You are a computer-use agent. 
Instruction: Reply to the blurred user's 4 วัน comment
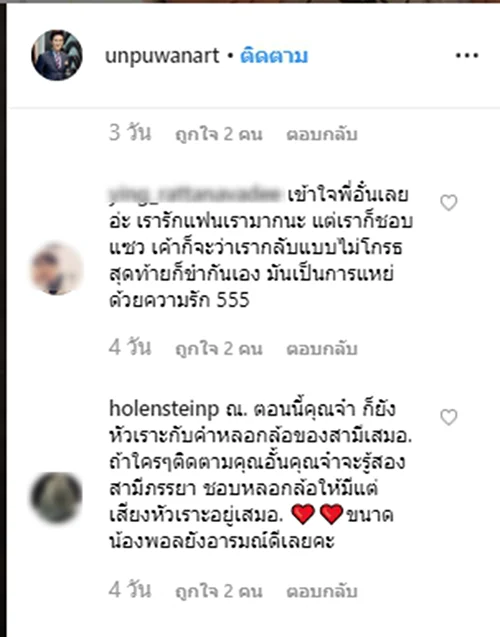(322, 349)
